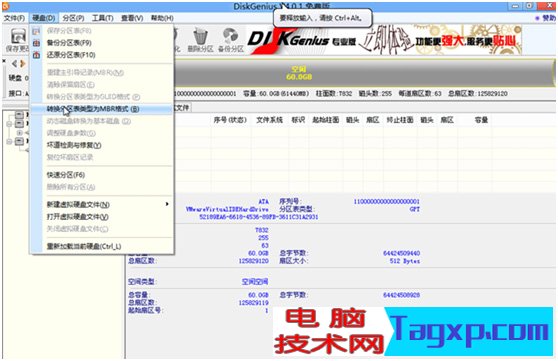Click the 64424509440 total bytes value
This screenshot has width=558, height=361.
click(x=401, y=253)
